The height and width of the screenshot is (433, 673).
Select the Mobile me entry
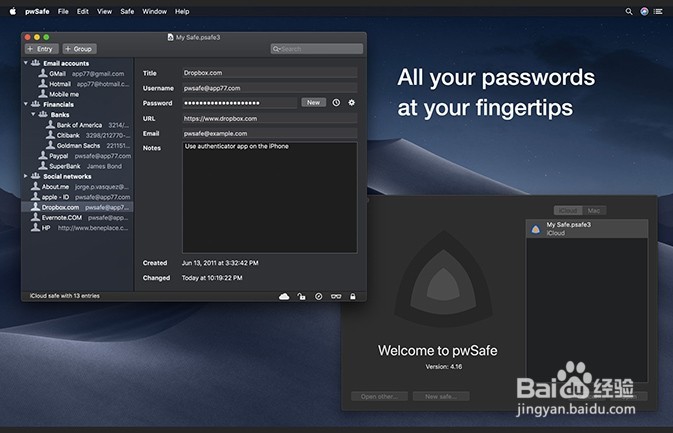click(x=77, y=94)
